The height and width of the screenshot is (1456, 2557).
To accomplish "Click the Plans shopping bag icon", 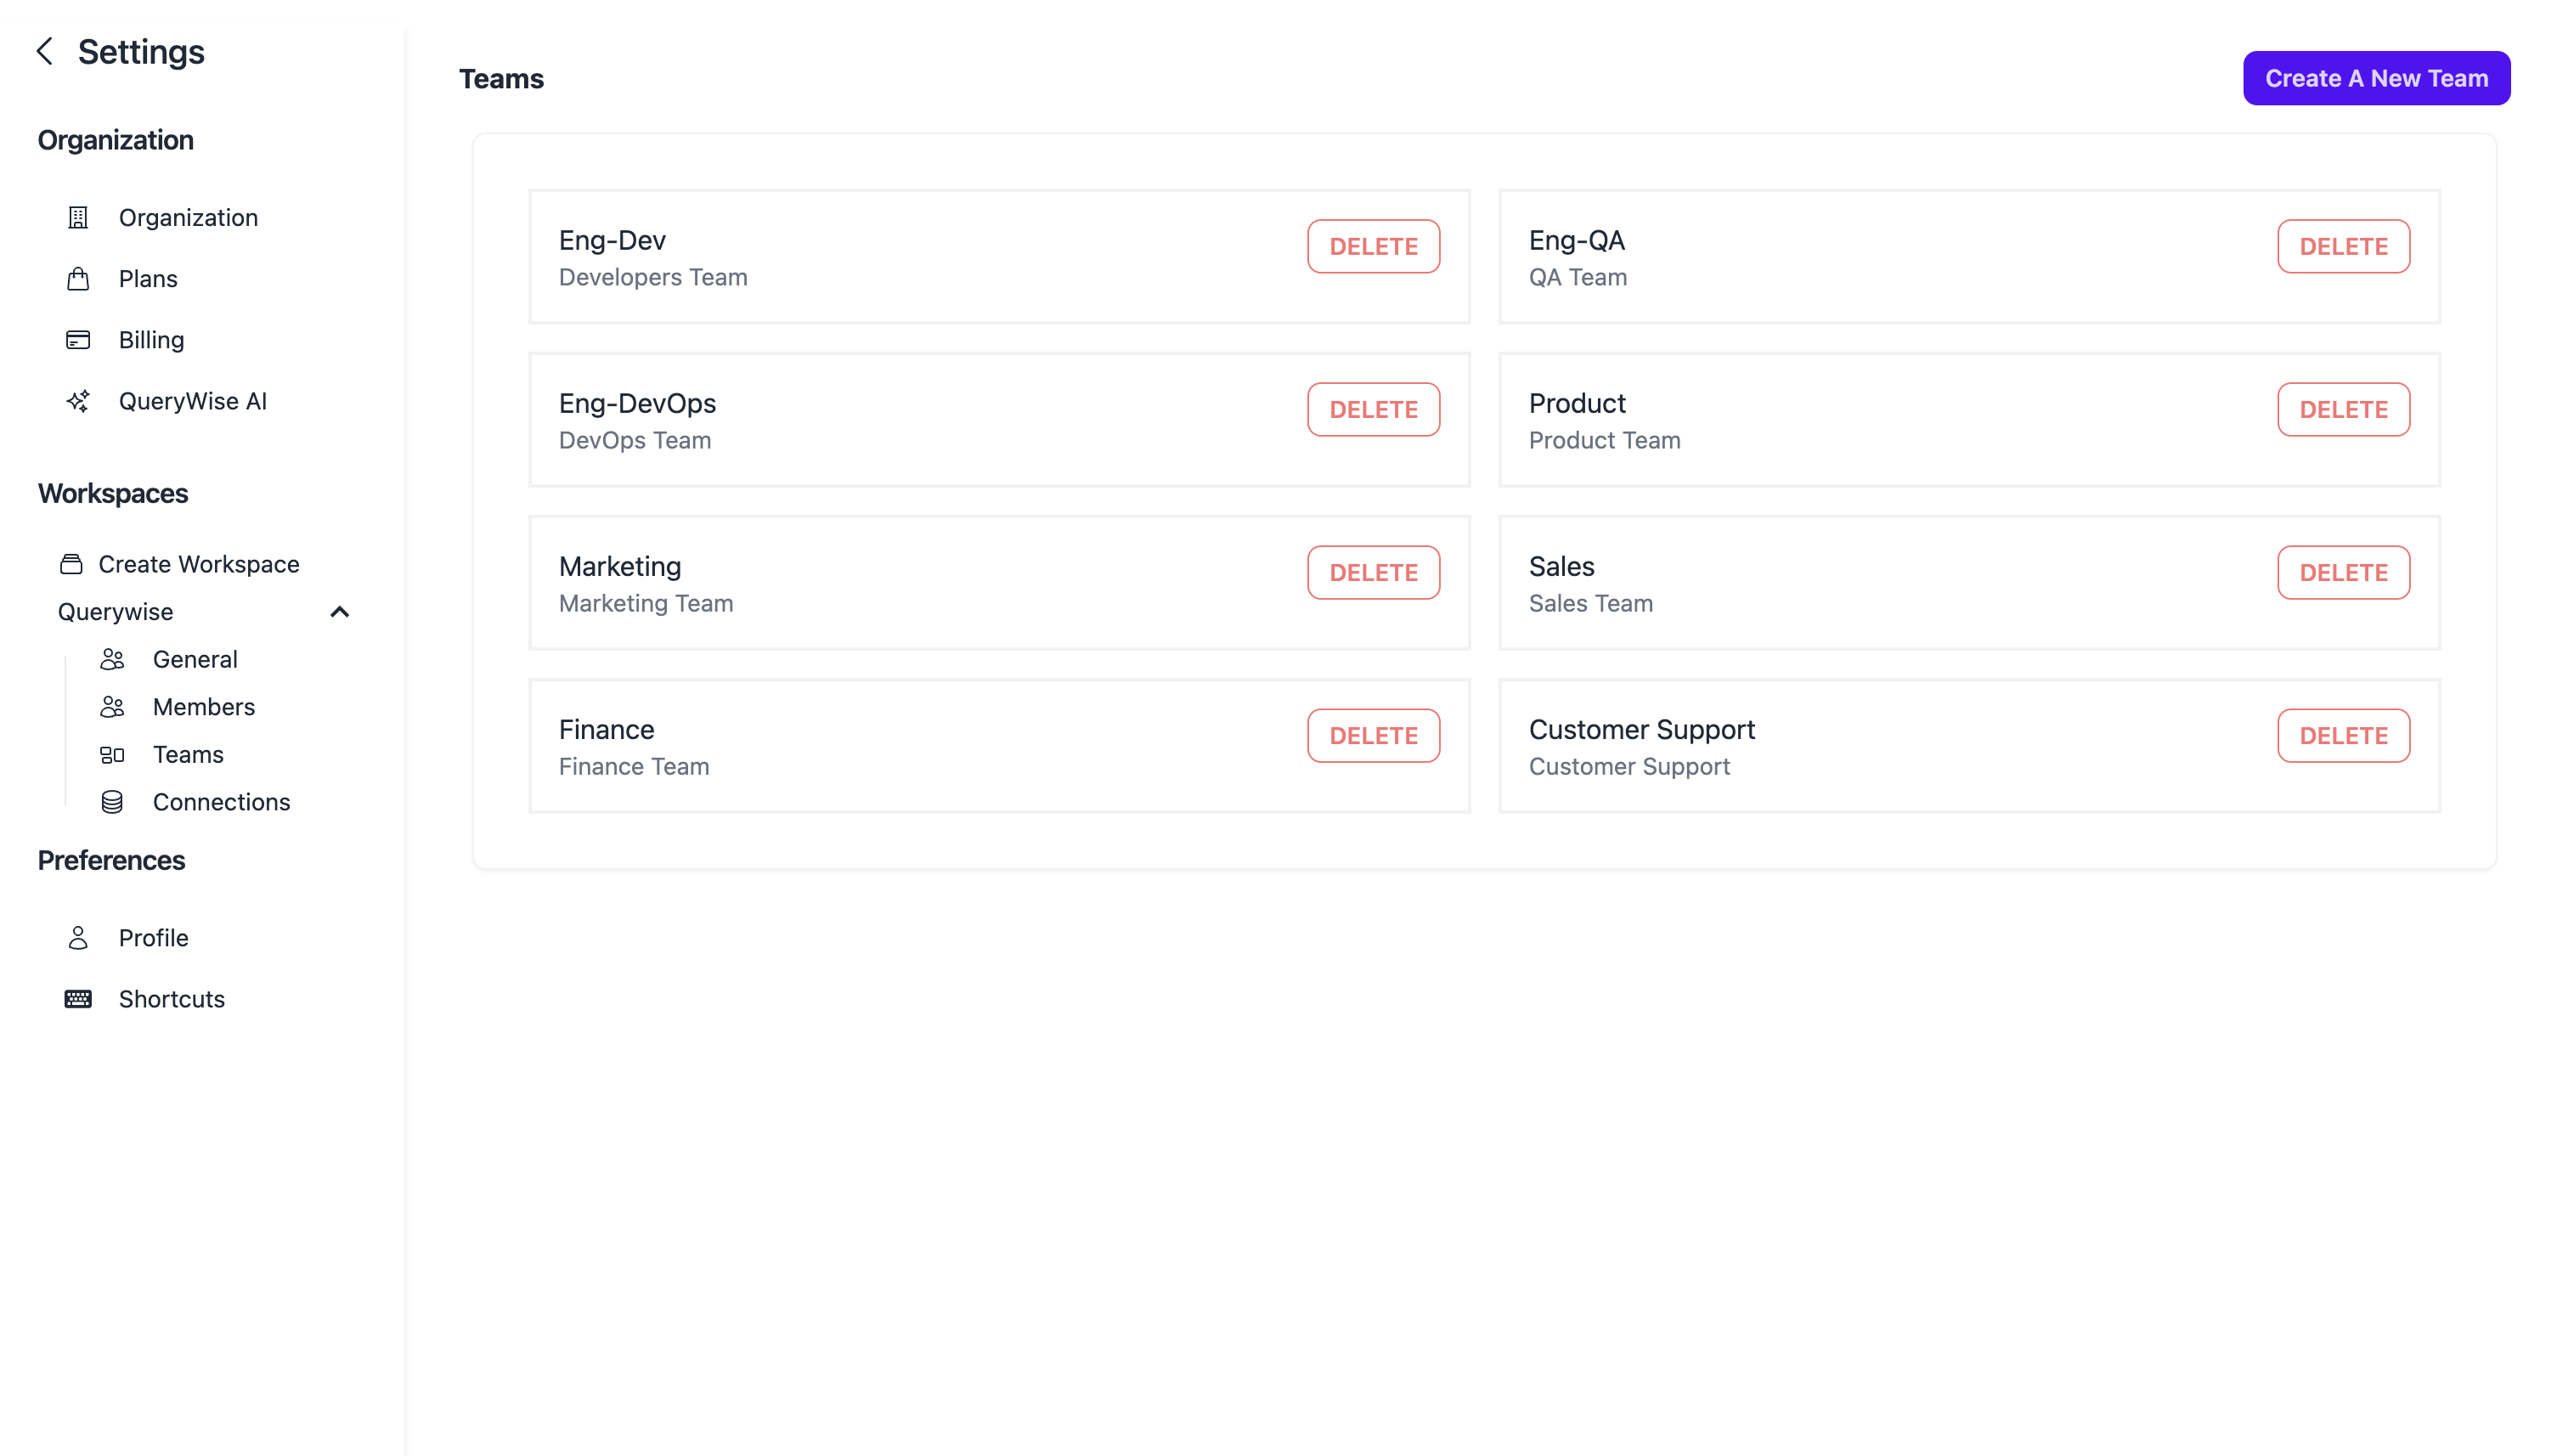I will (x=78, y=279).
